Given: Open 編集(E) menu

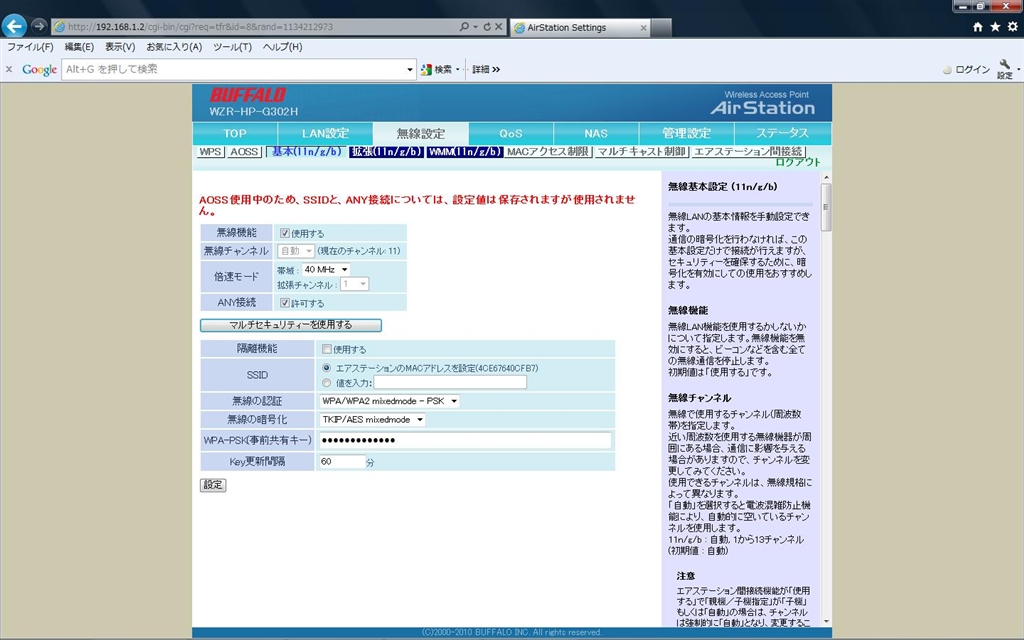Looking at the screenshot, I should [79, 47].
